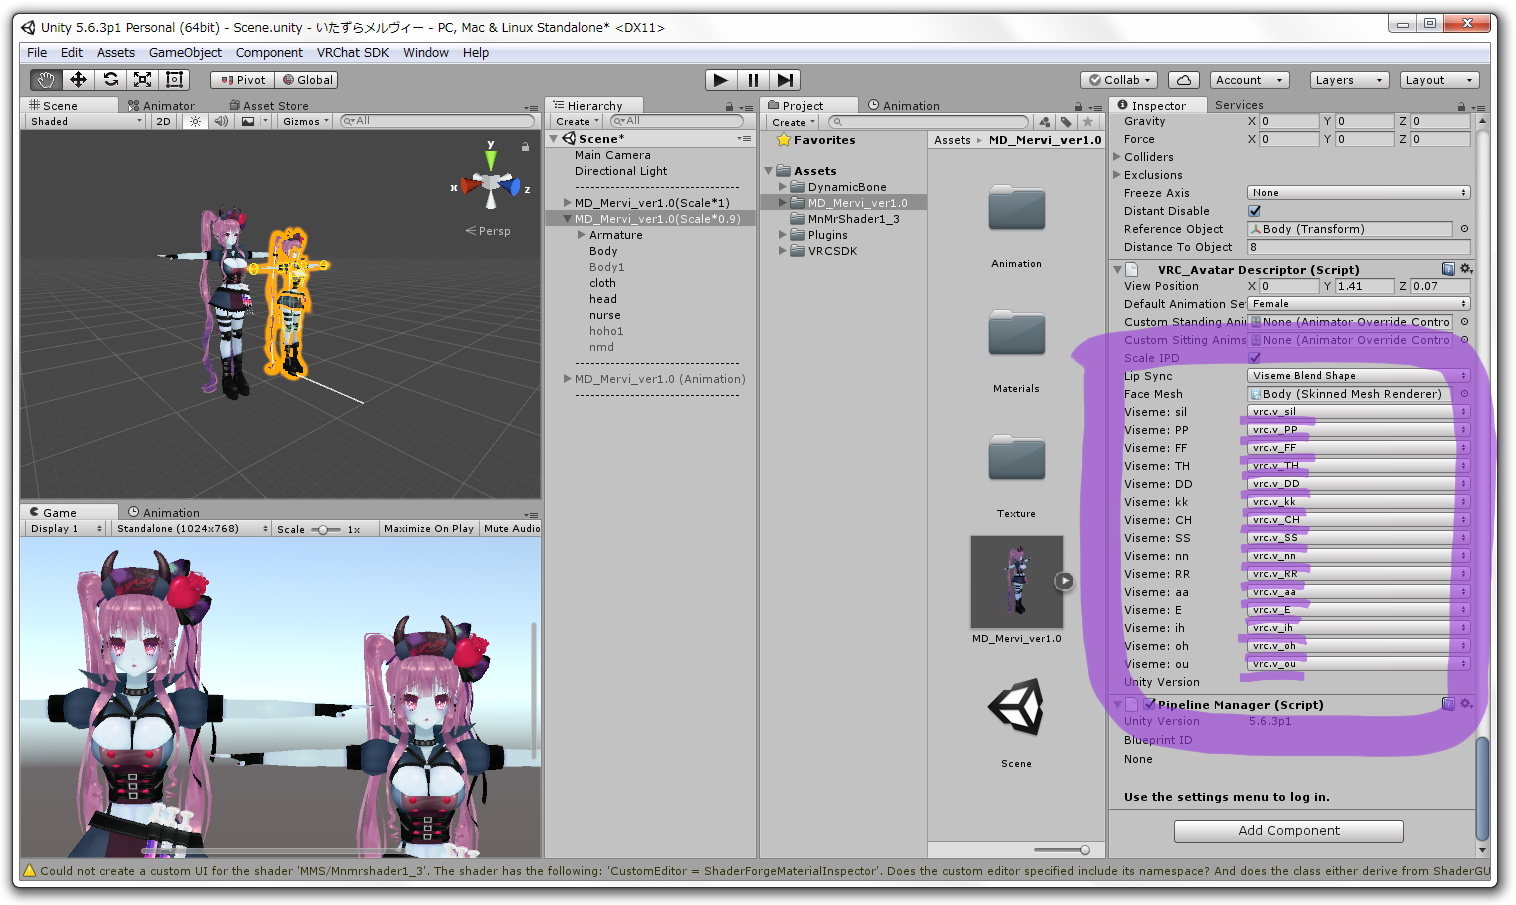Click the scene orientation gizmo
Image resolution: width=1516 pixels, height=905 pixels.
[490, 185]
